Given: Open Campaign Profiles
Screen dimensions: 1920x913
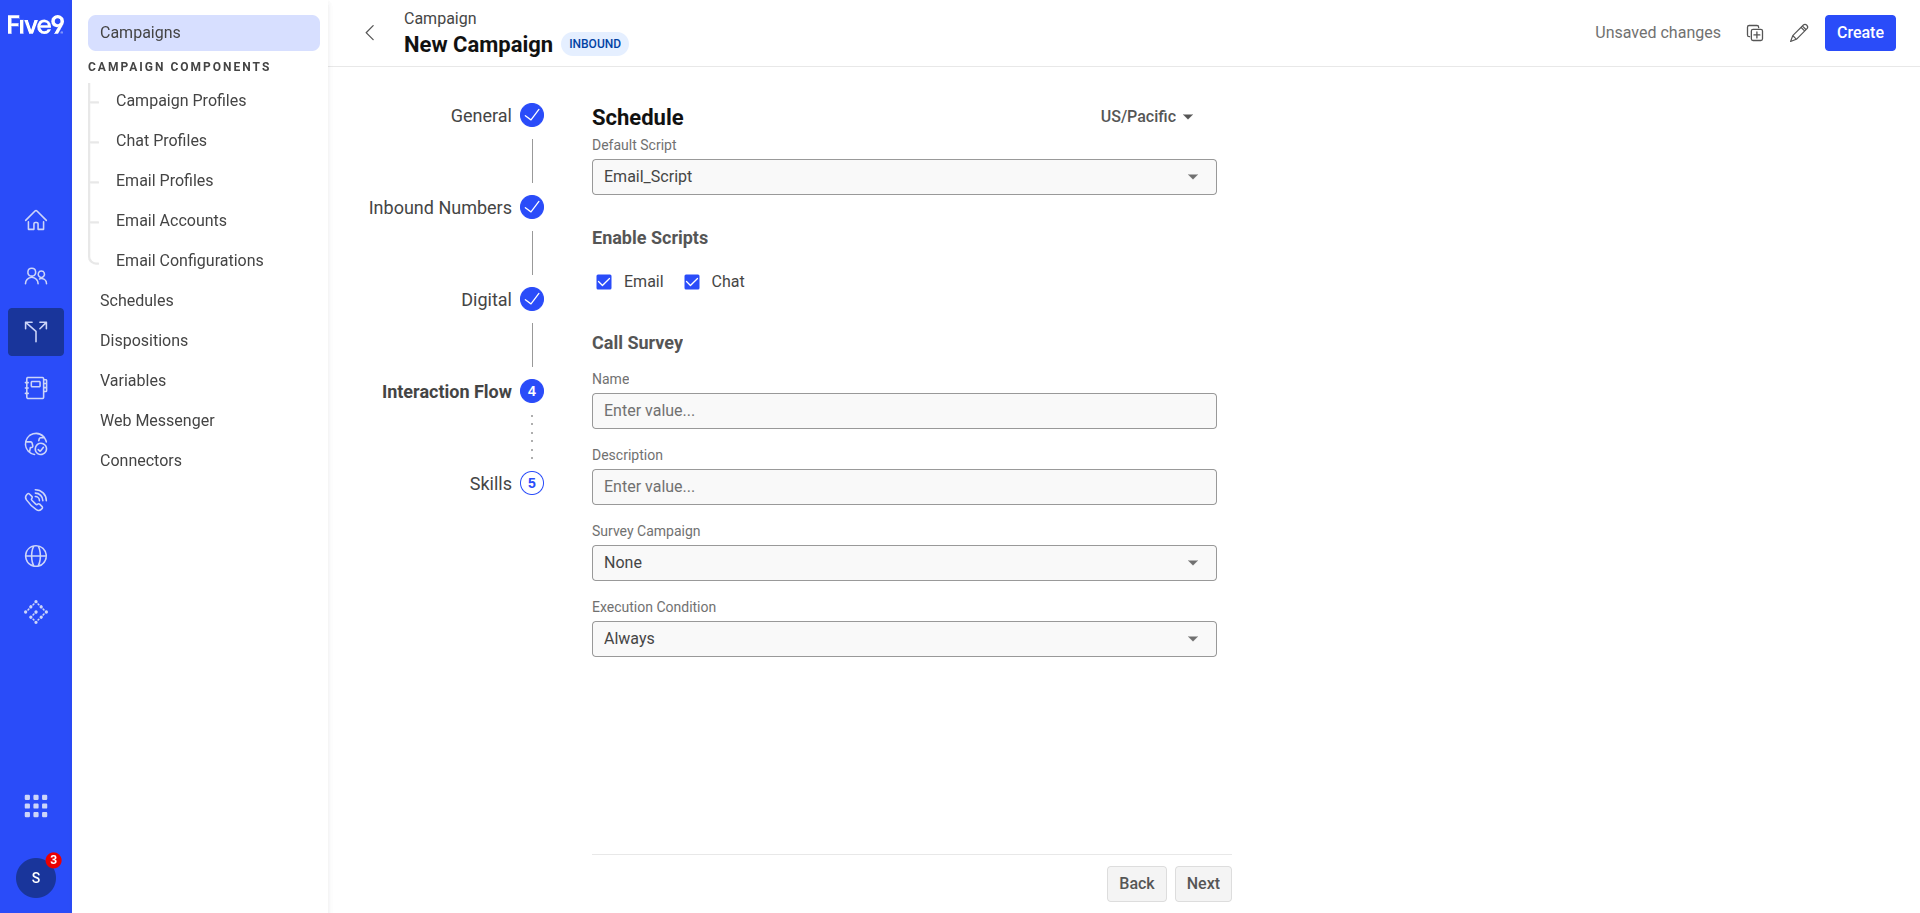Looking at the screenshot, I should [x=181, y=100].
